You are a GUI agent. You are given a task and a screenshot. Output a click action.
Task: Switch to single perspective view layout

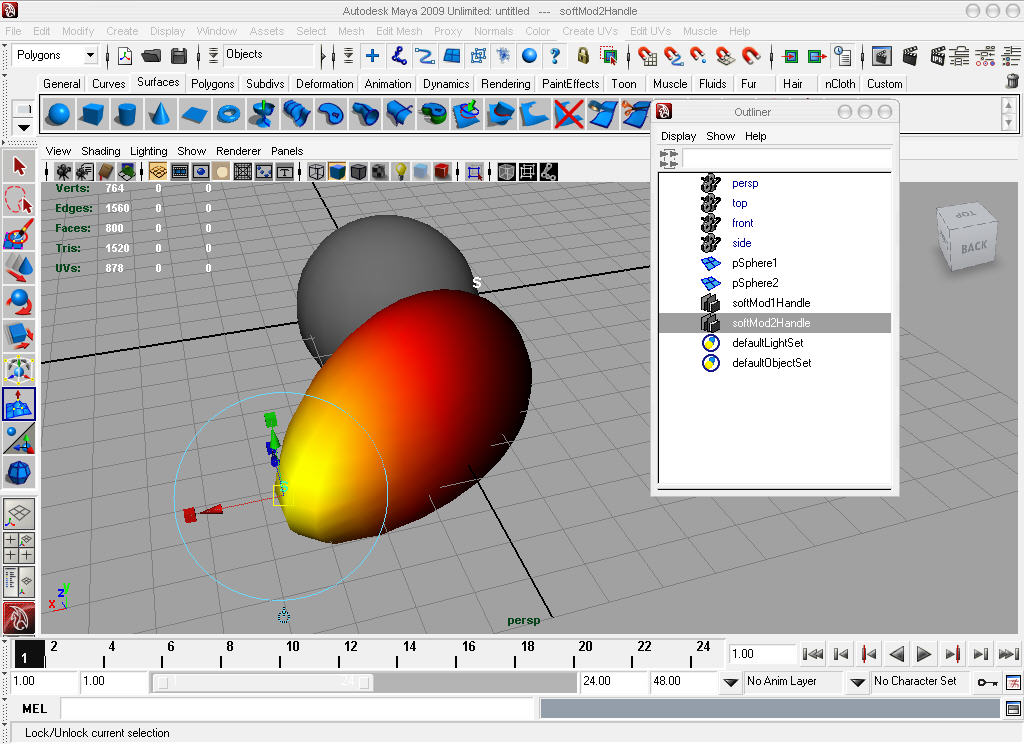point(19,514)
